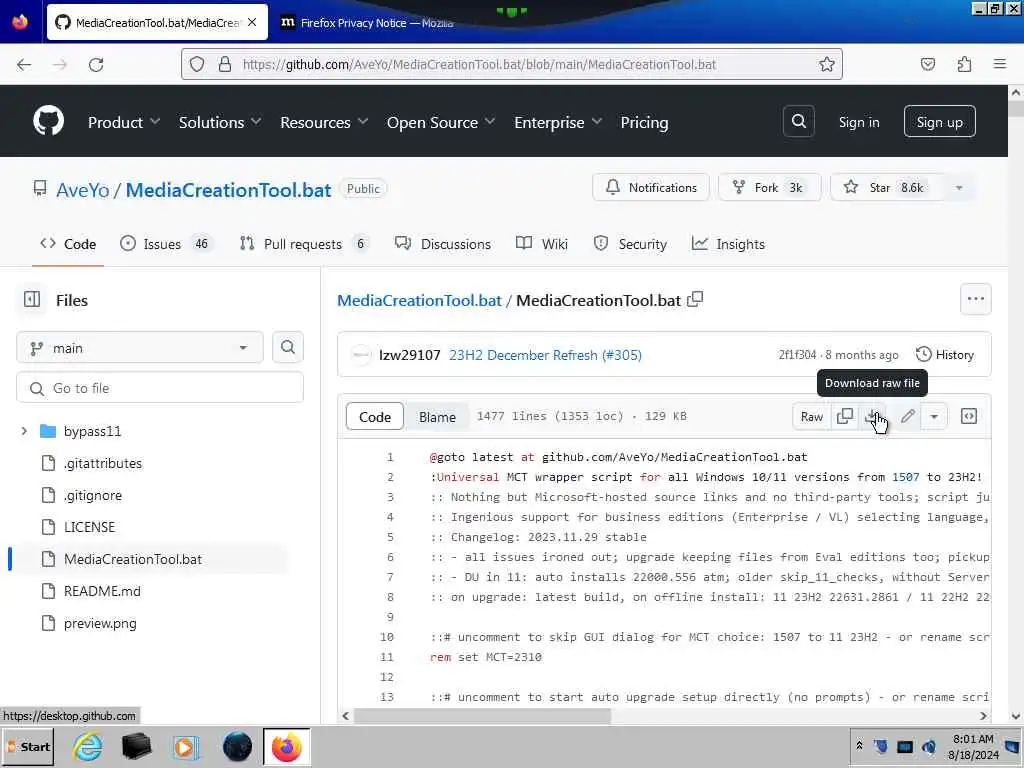Image resolution: width=1024 pixels, height=768 pixels.
Task: Close the MediaCreationTool.bat browser tab
Action: (252, 22)
